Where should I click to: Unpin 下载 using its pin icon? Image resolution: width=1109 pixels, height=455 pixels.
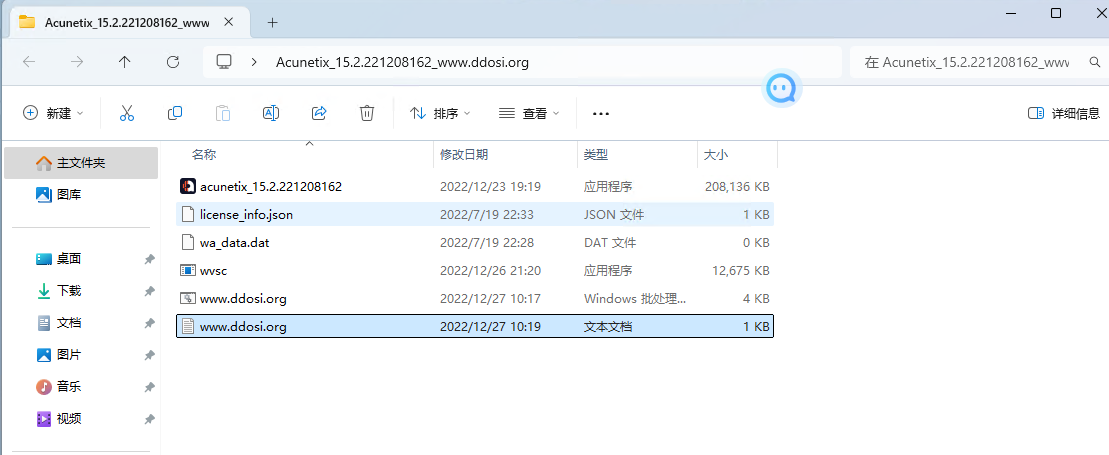[x=149, y=292]
